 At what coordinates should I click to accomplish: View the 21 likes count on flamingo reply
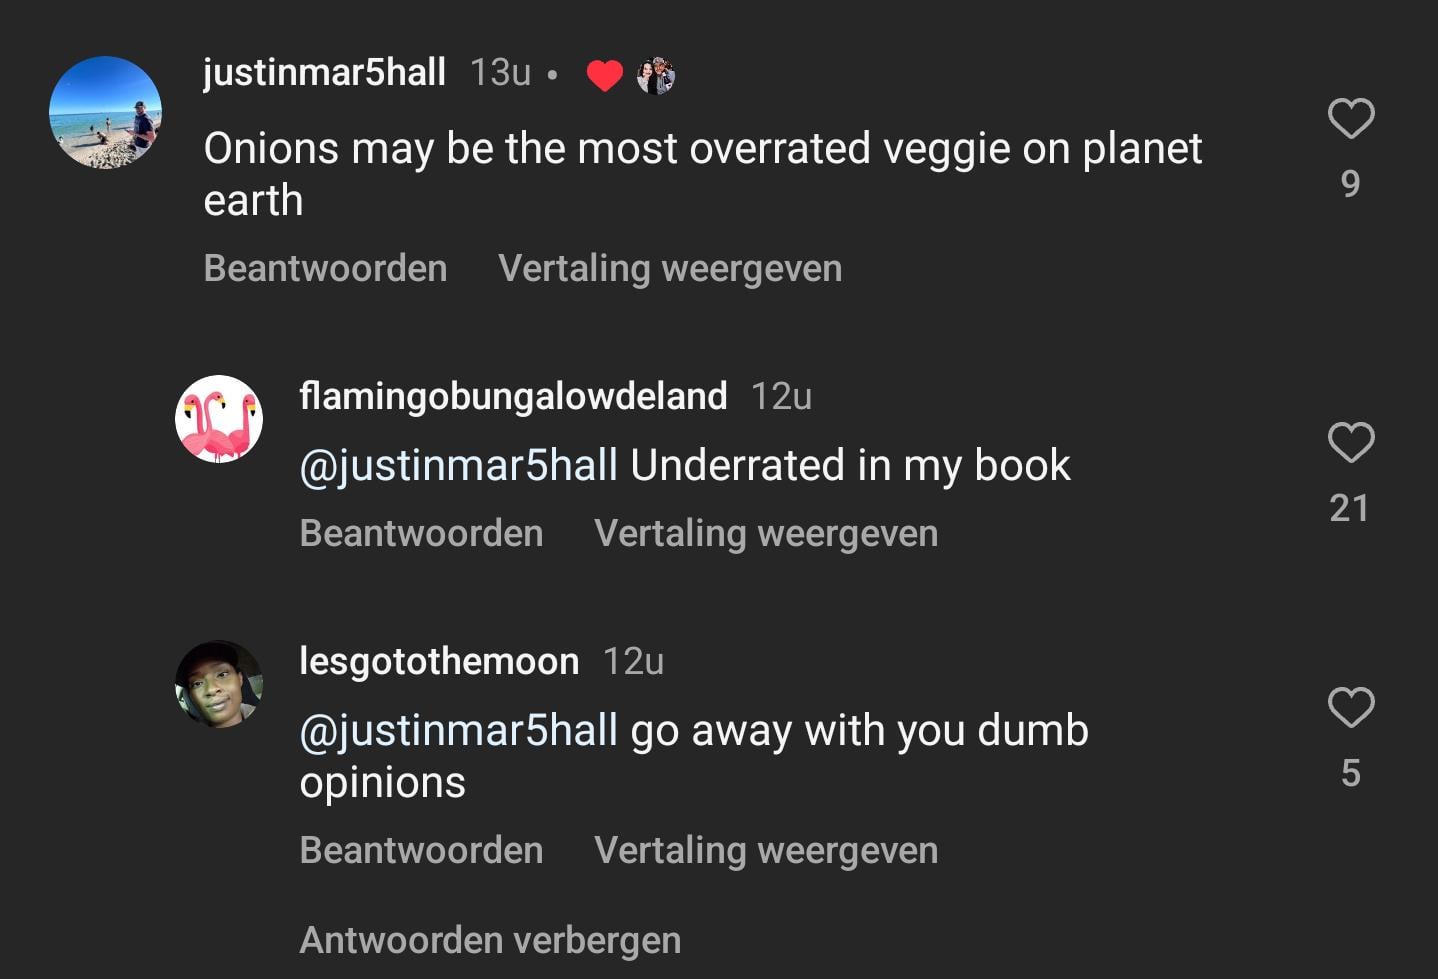(1349, 508)
